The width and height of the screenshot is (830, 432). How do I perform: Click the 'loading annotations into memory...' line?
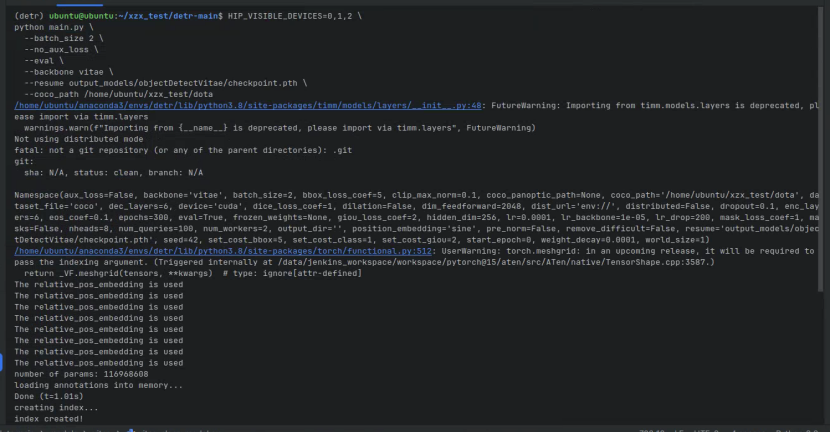pos(98,385)
